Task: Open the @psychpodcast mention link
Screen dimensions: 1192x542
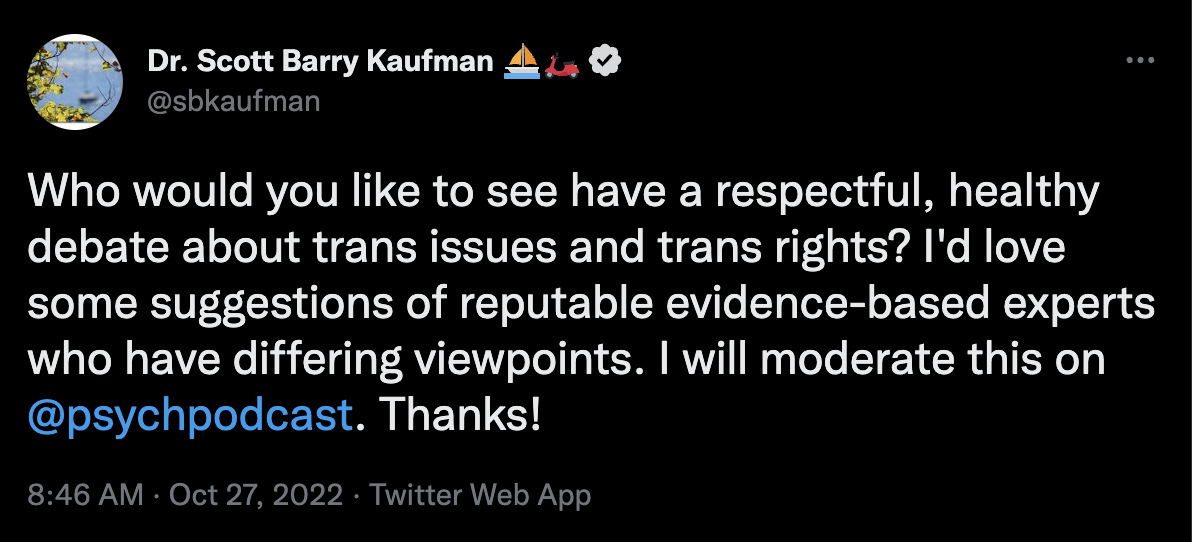Action: [190, 415]
